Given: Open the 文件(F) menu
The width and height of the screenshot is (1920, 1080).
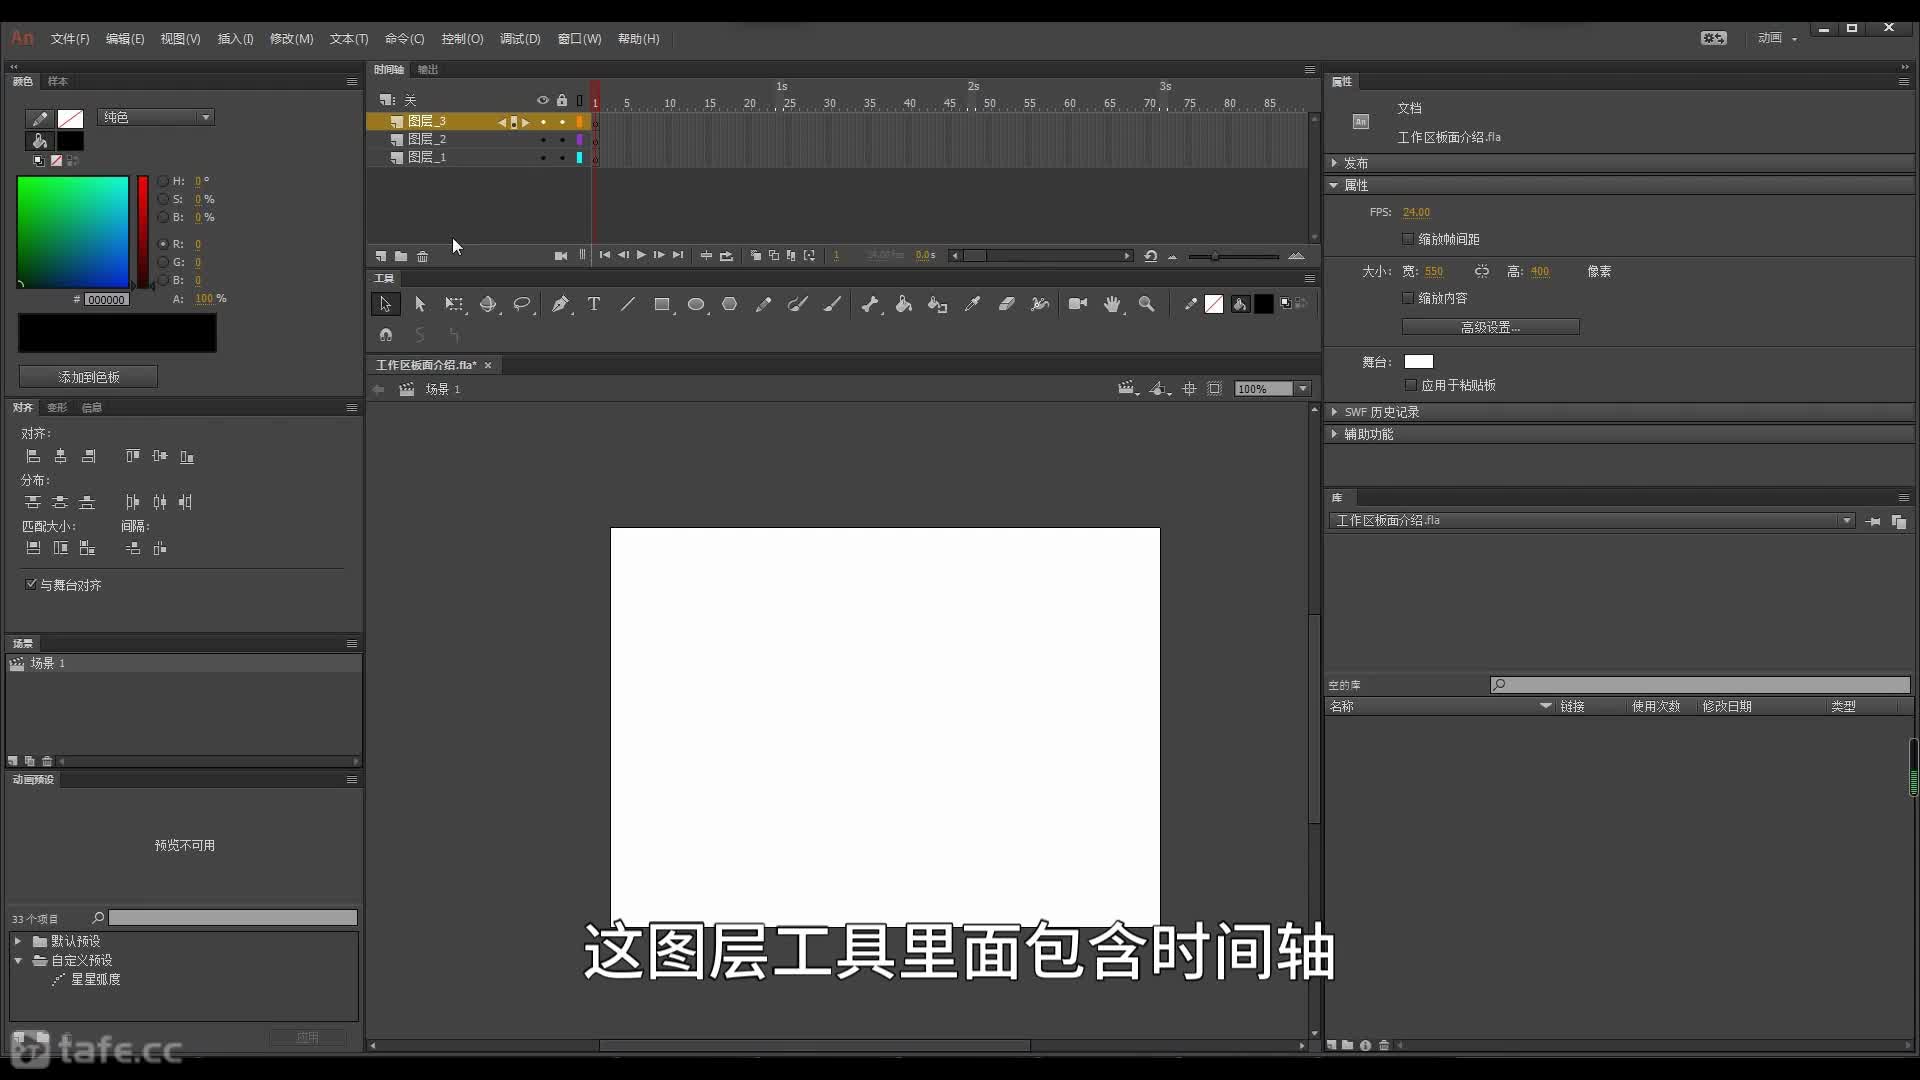Looking at the screenshot, I should [70, 39].
